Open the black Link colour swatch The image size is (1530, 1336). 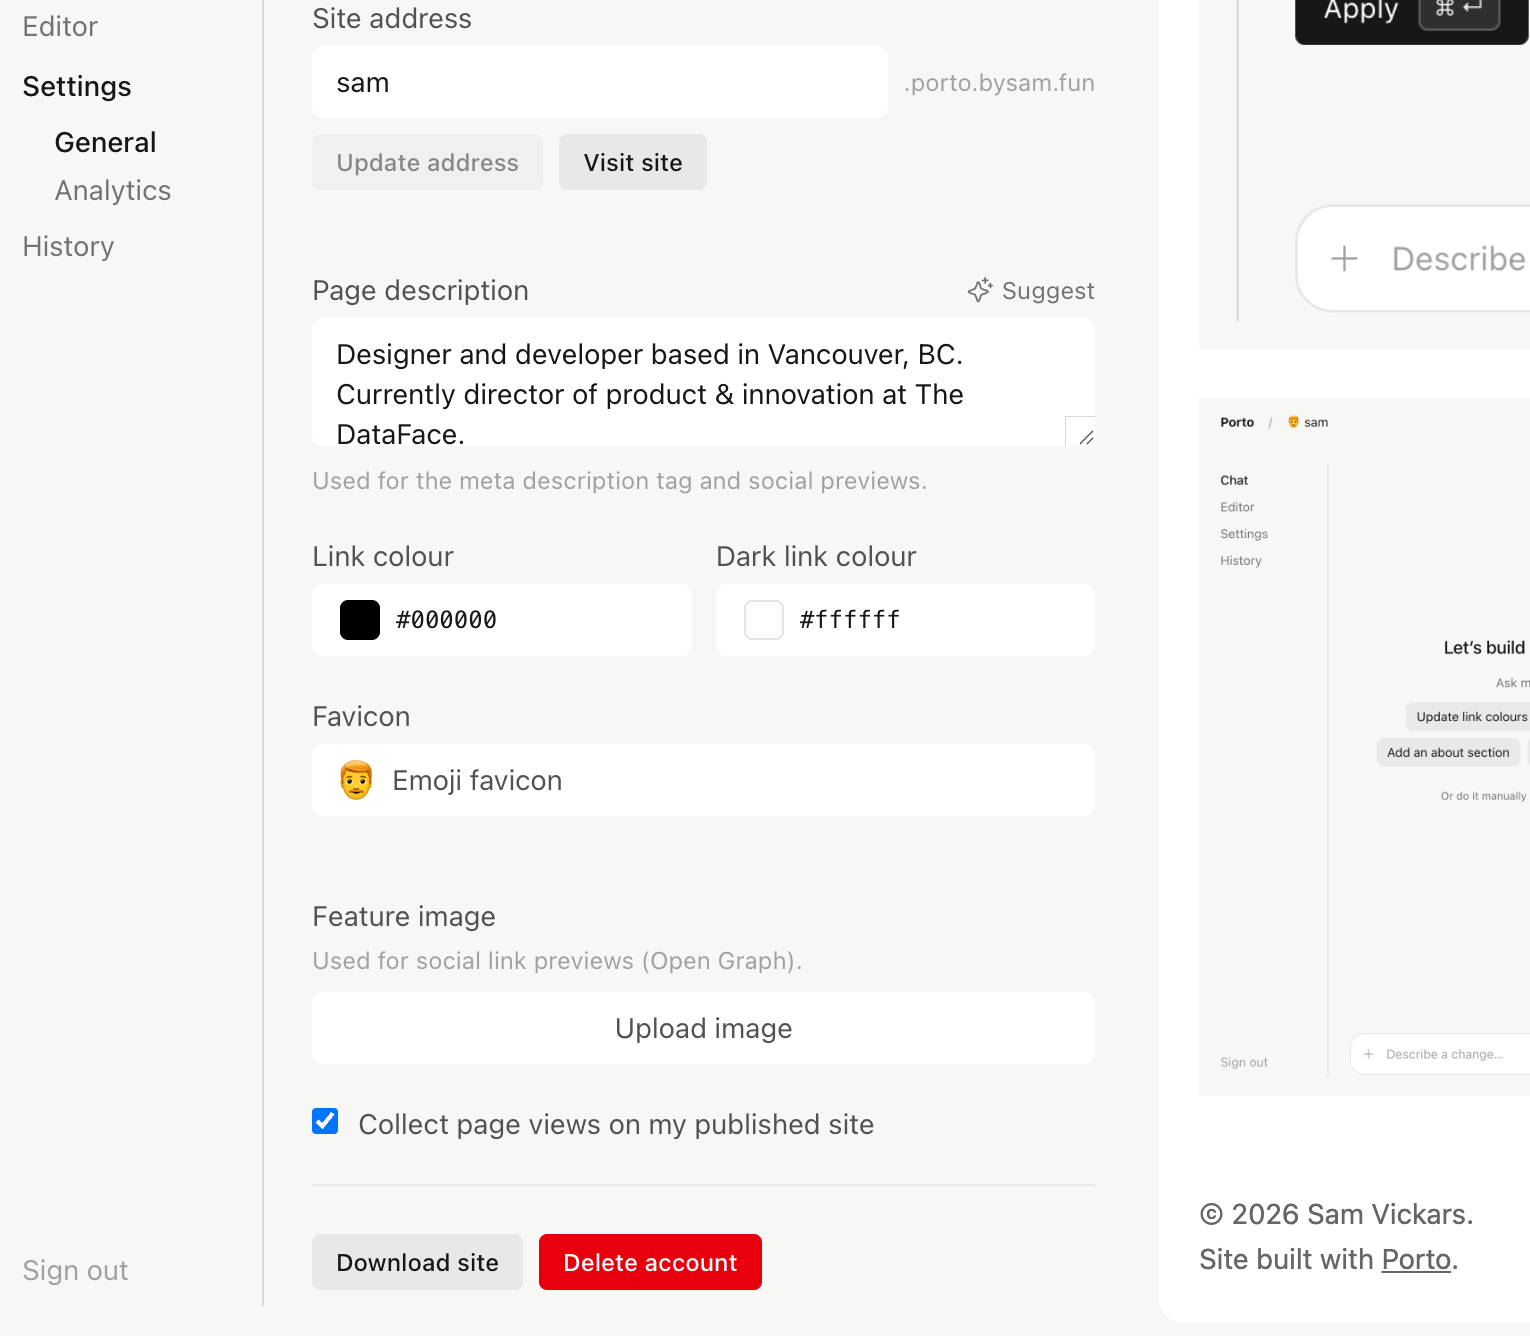pyautogui.click(x=360, y=620)
